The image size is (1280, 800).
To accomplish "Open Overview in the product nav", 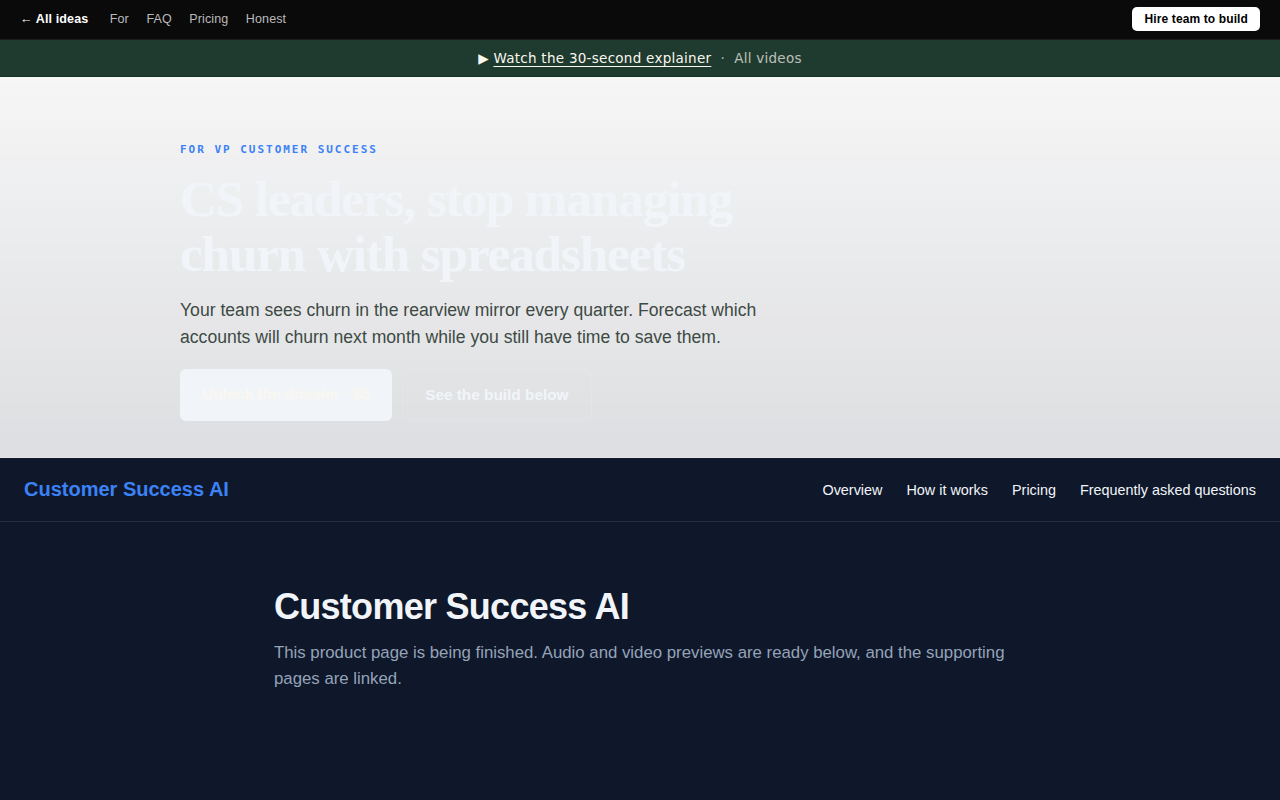I will (852, 490).
